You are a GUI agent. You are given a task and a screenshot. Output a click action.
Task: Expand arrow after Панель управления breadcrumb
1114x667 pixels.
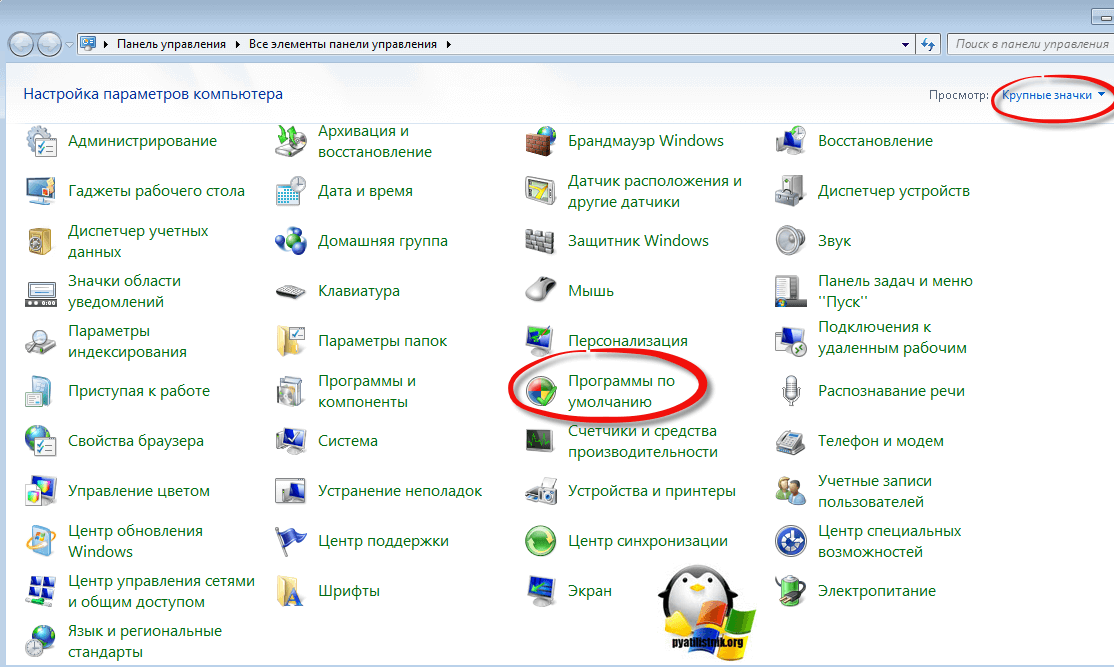238,44
